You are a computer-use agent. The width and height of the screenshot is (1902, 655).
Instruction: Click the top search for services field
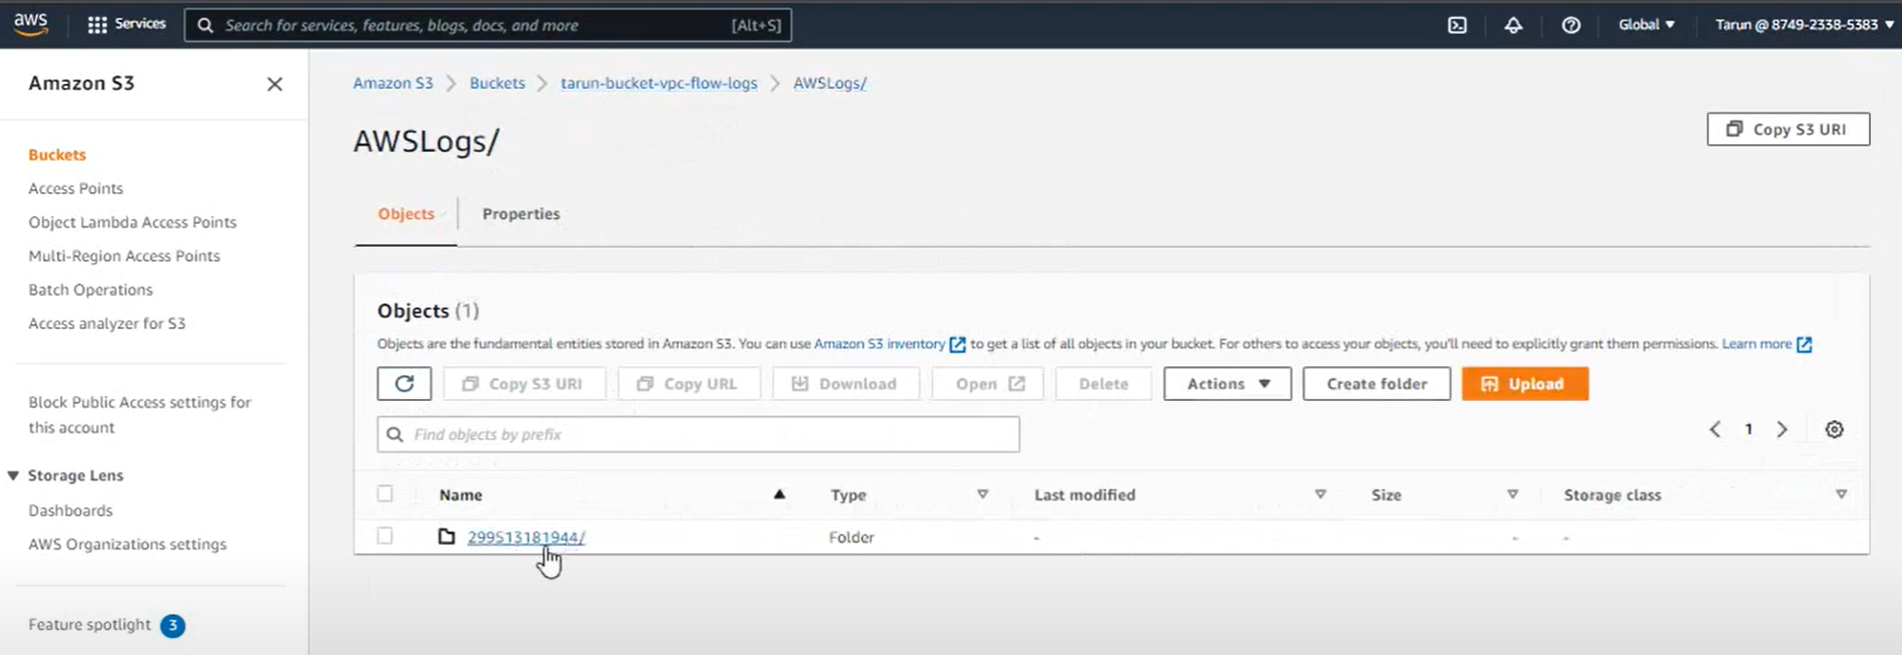coord(488,25)
